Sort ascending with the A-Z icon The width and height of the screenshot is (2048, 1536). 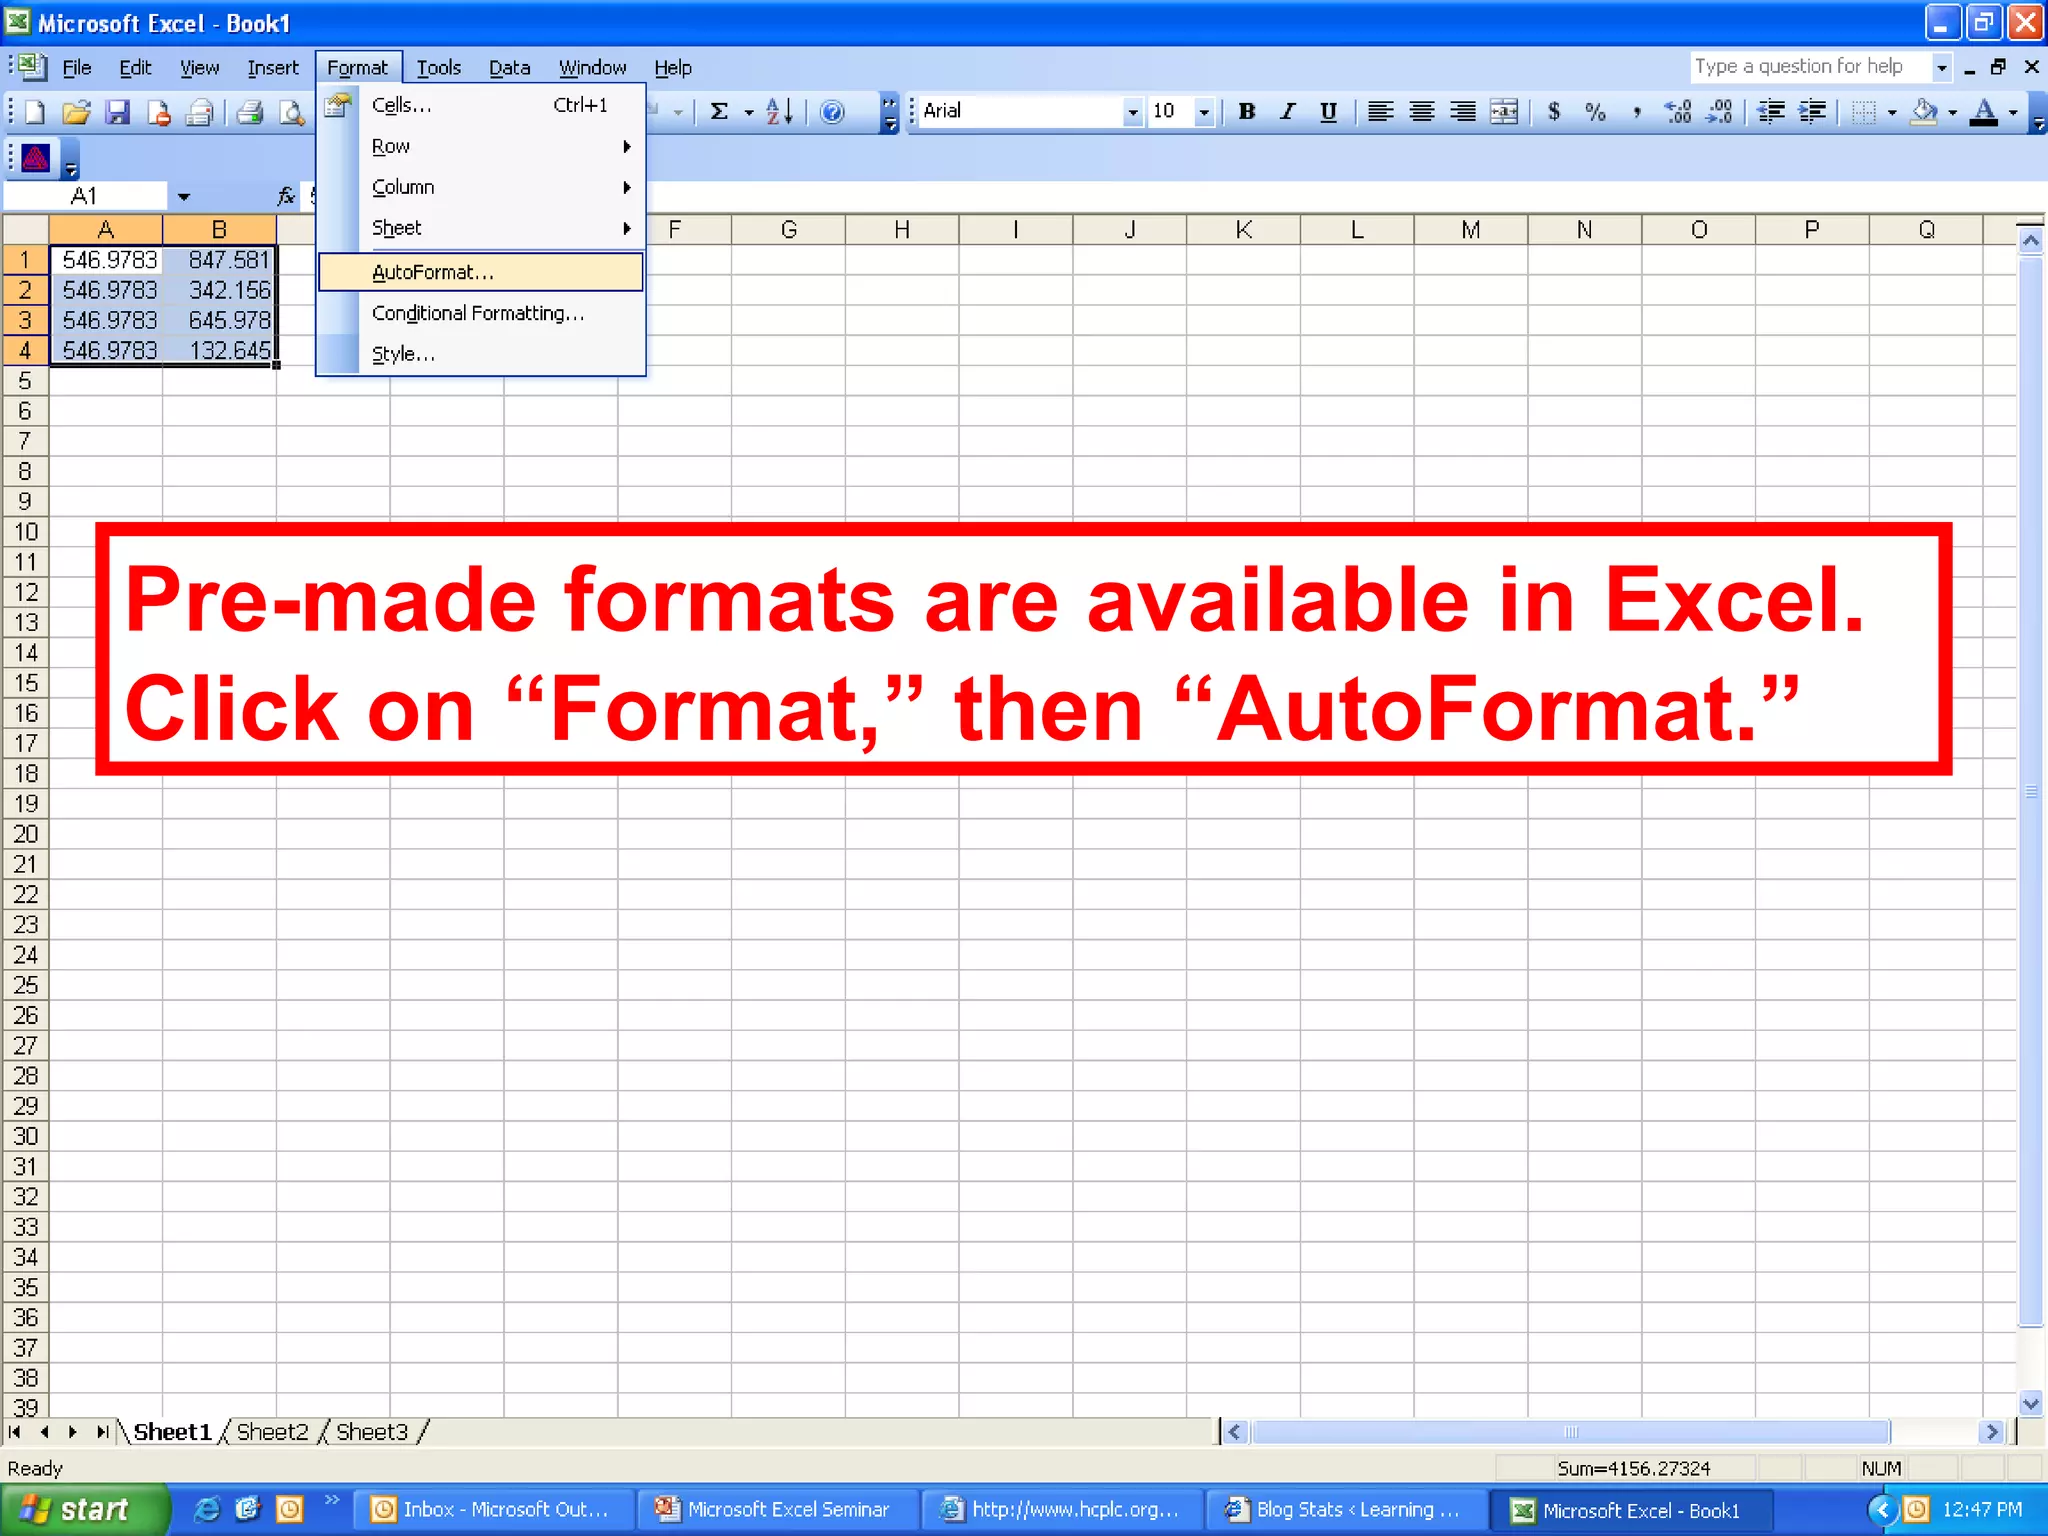pyautogui.click(x=780, y=112)
